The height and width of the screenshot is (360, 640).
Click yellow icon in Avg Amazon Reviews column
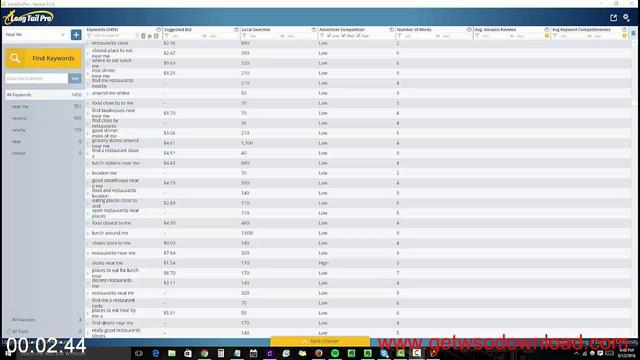(x=547, y=36)
